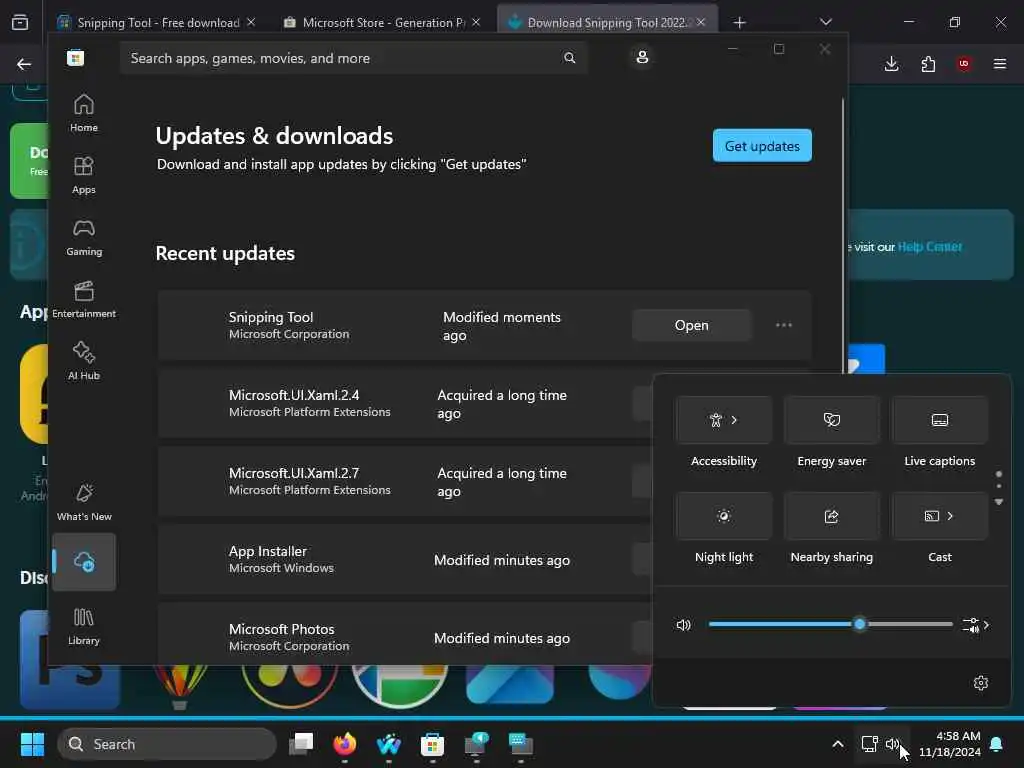The image size is (1024, 768).
Task: Open the Store user profile icon
Action: pyautogui.click(x=642, y=57)
